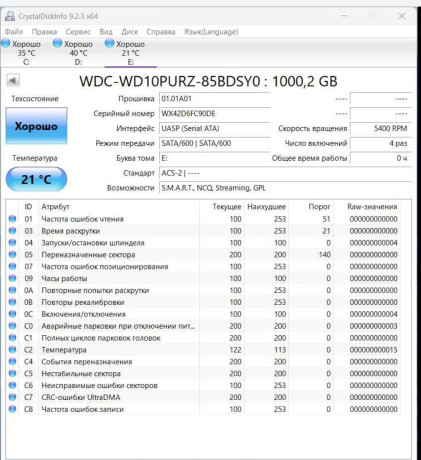Click the CrystalDiskInfo title bar icon
Viewport: 421px width, 460px height.
10,16
